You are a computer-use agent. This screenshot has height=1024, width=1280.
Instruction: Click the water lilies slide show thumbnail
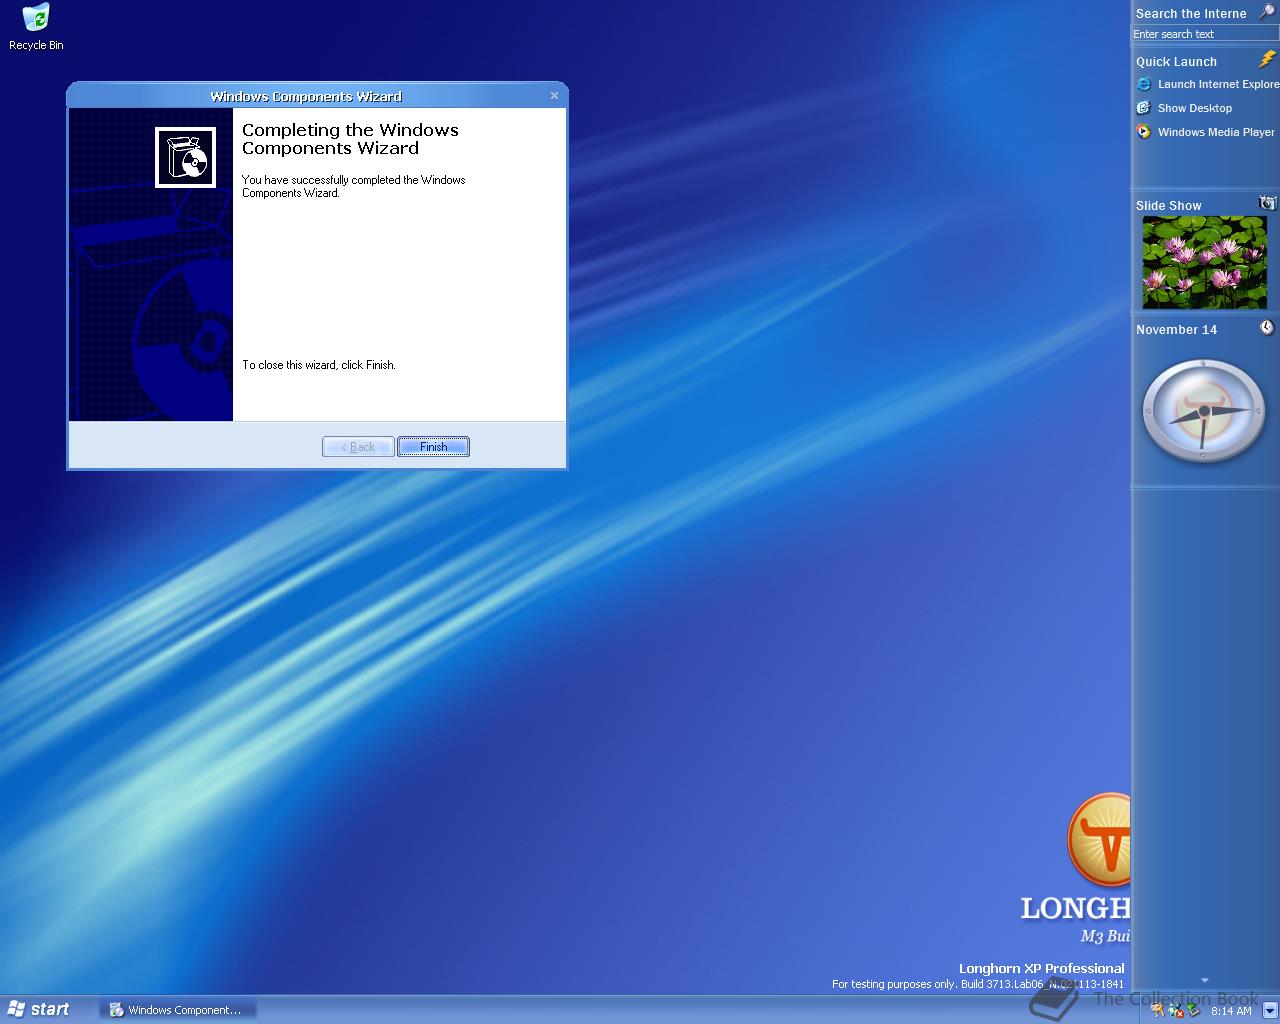pos(1204,262)
